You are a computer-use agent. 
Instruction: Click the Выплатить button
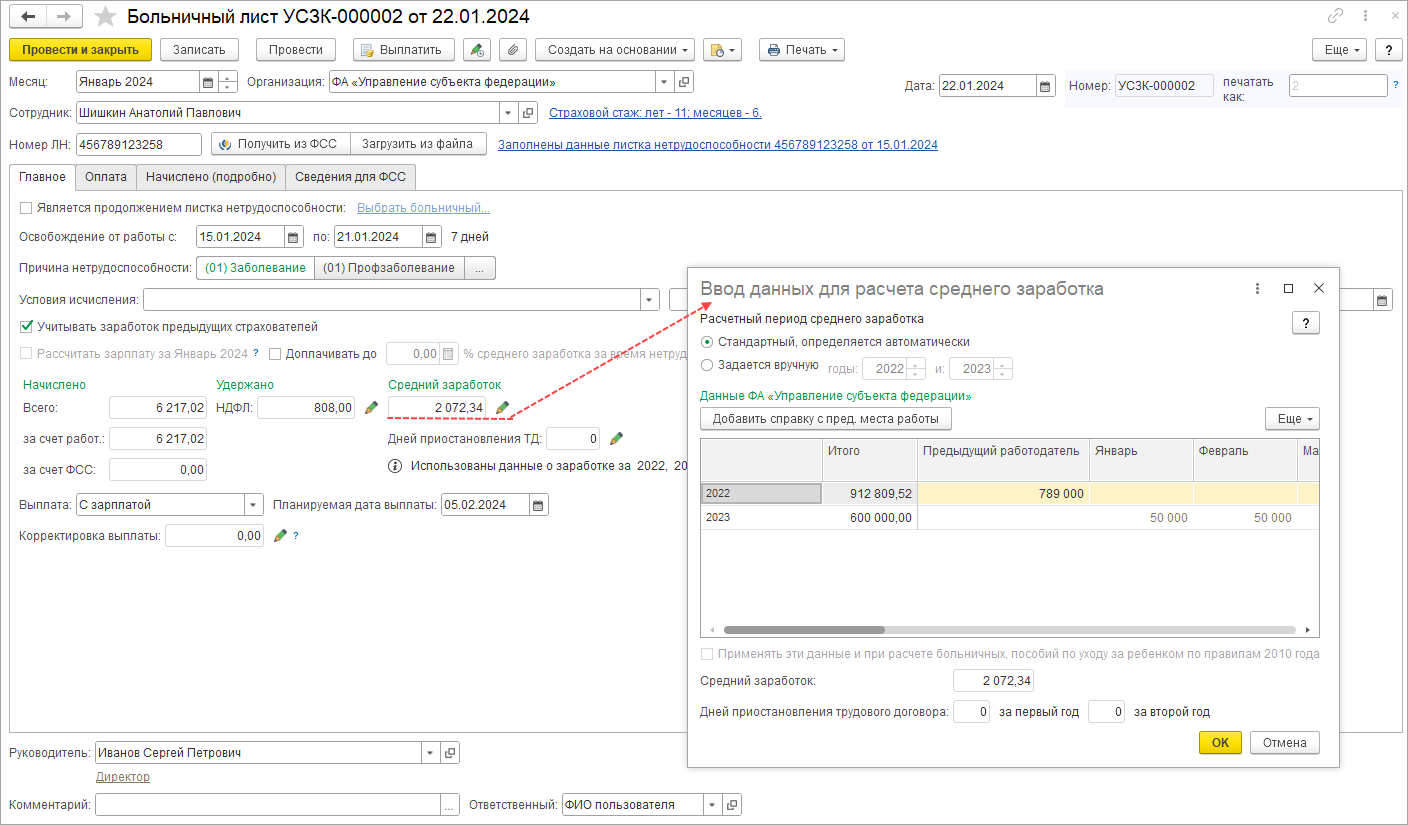(404, 50)
